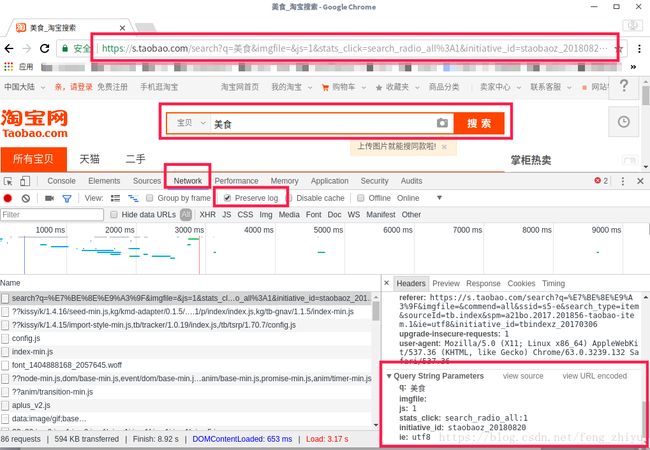Click the bookmark star in address bar
Screen dimensions: 650x450
tap(619, 49)
